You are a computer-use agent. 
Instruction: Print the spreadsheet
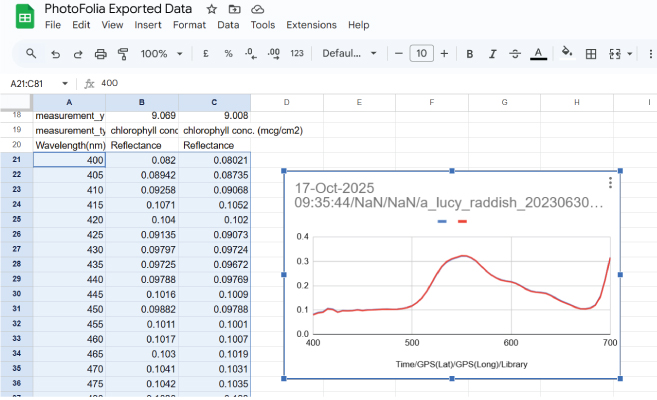100,54
